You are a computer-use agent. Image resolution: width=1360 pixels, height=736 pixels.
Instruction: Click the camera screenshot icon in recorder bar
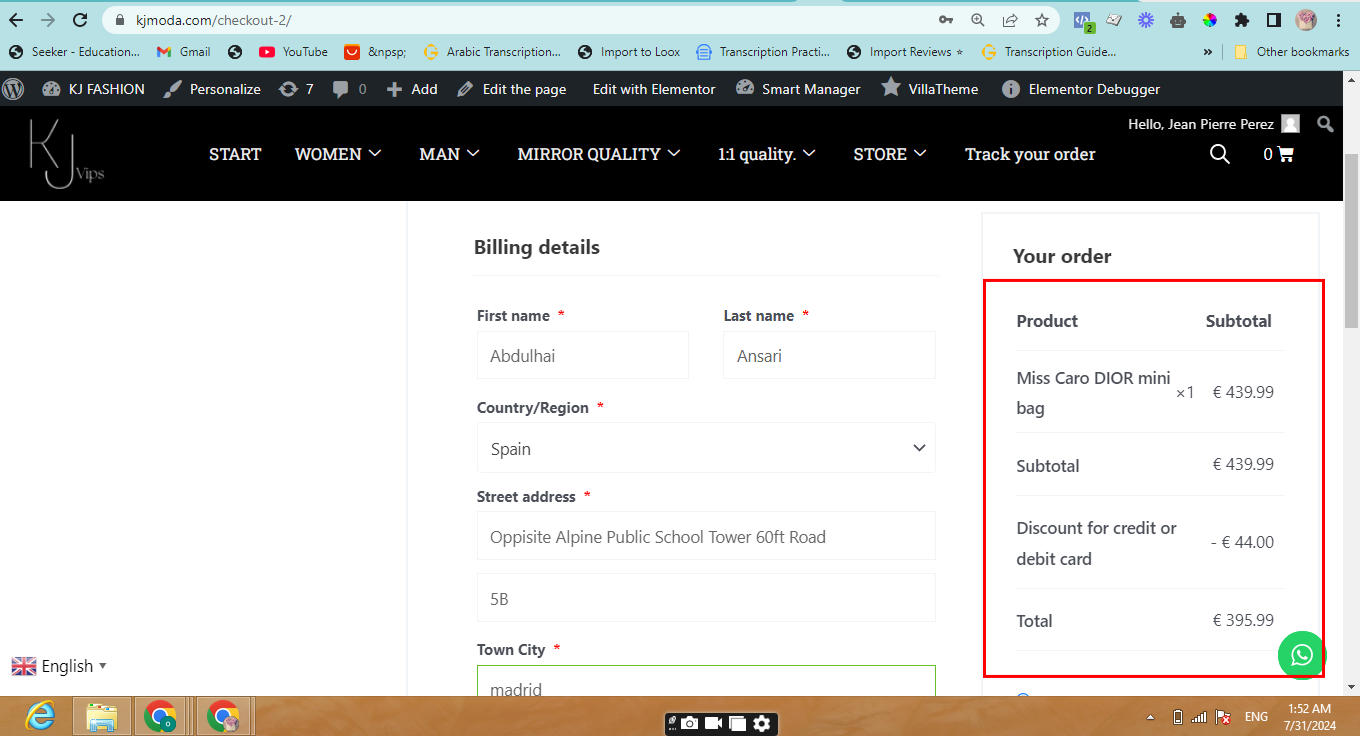pos(690,723)
